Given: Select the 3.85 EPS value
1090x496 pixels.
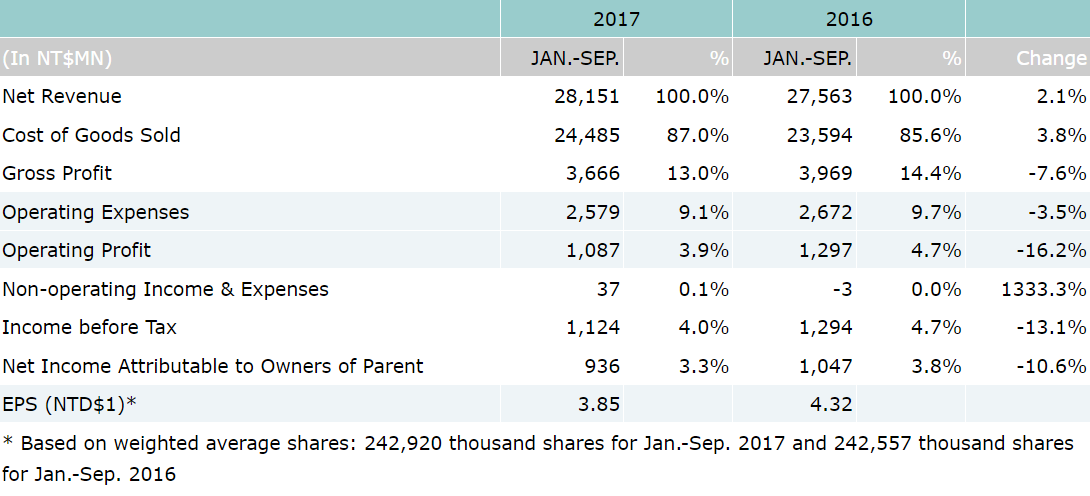Looking at the screenshot, I should (600, 404).
